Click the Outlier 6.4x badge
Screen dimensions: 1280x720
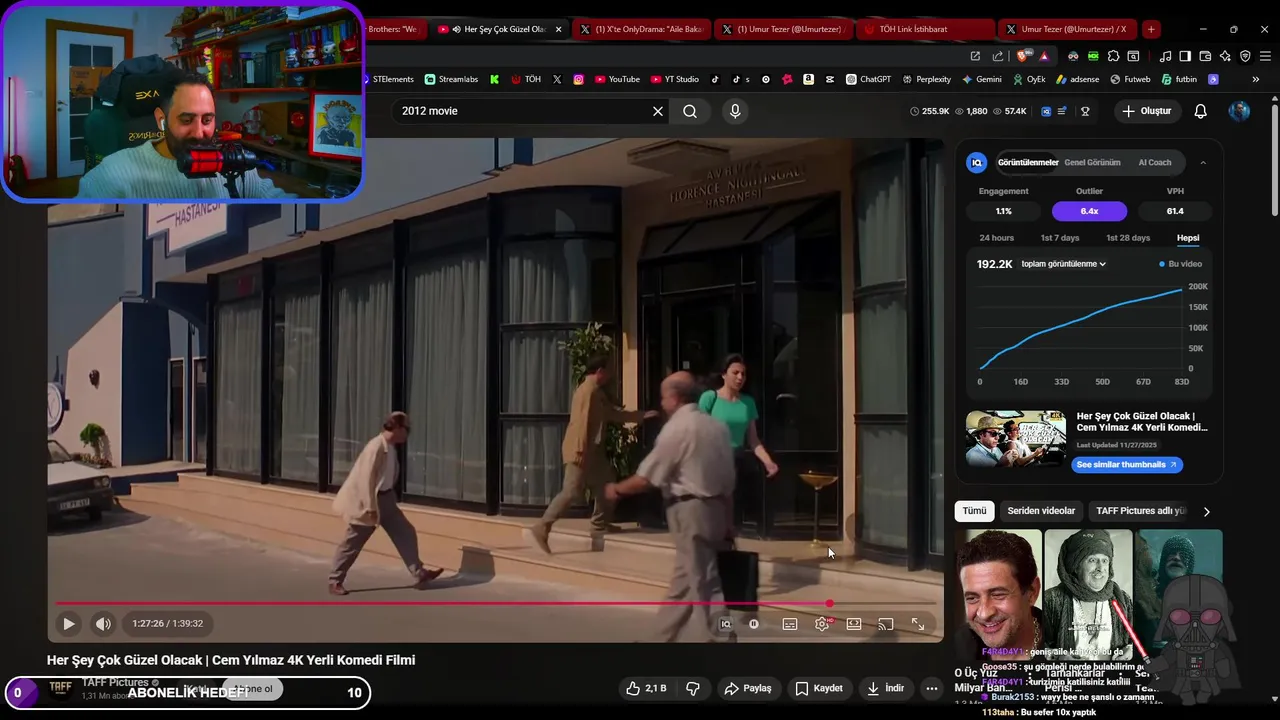1089,211
